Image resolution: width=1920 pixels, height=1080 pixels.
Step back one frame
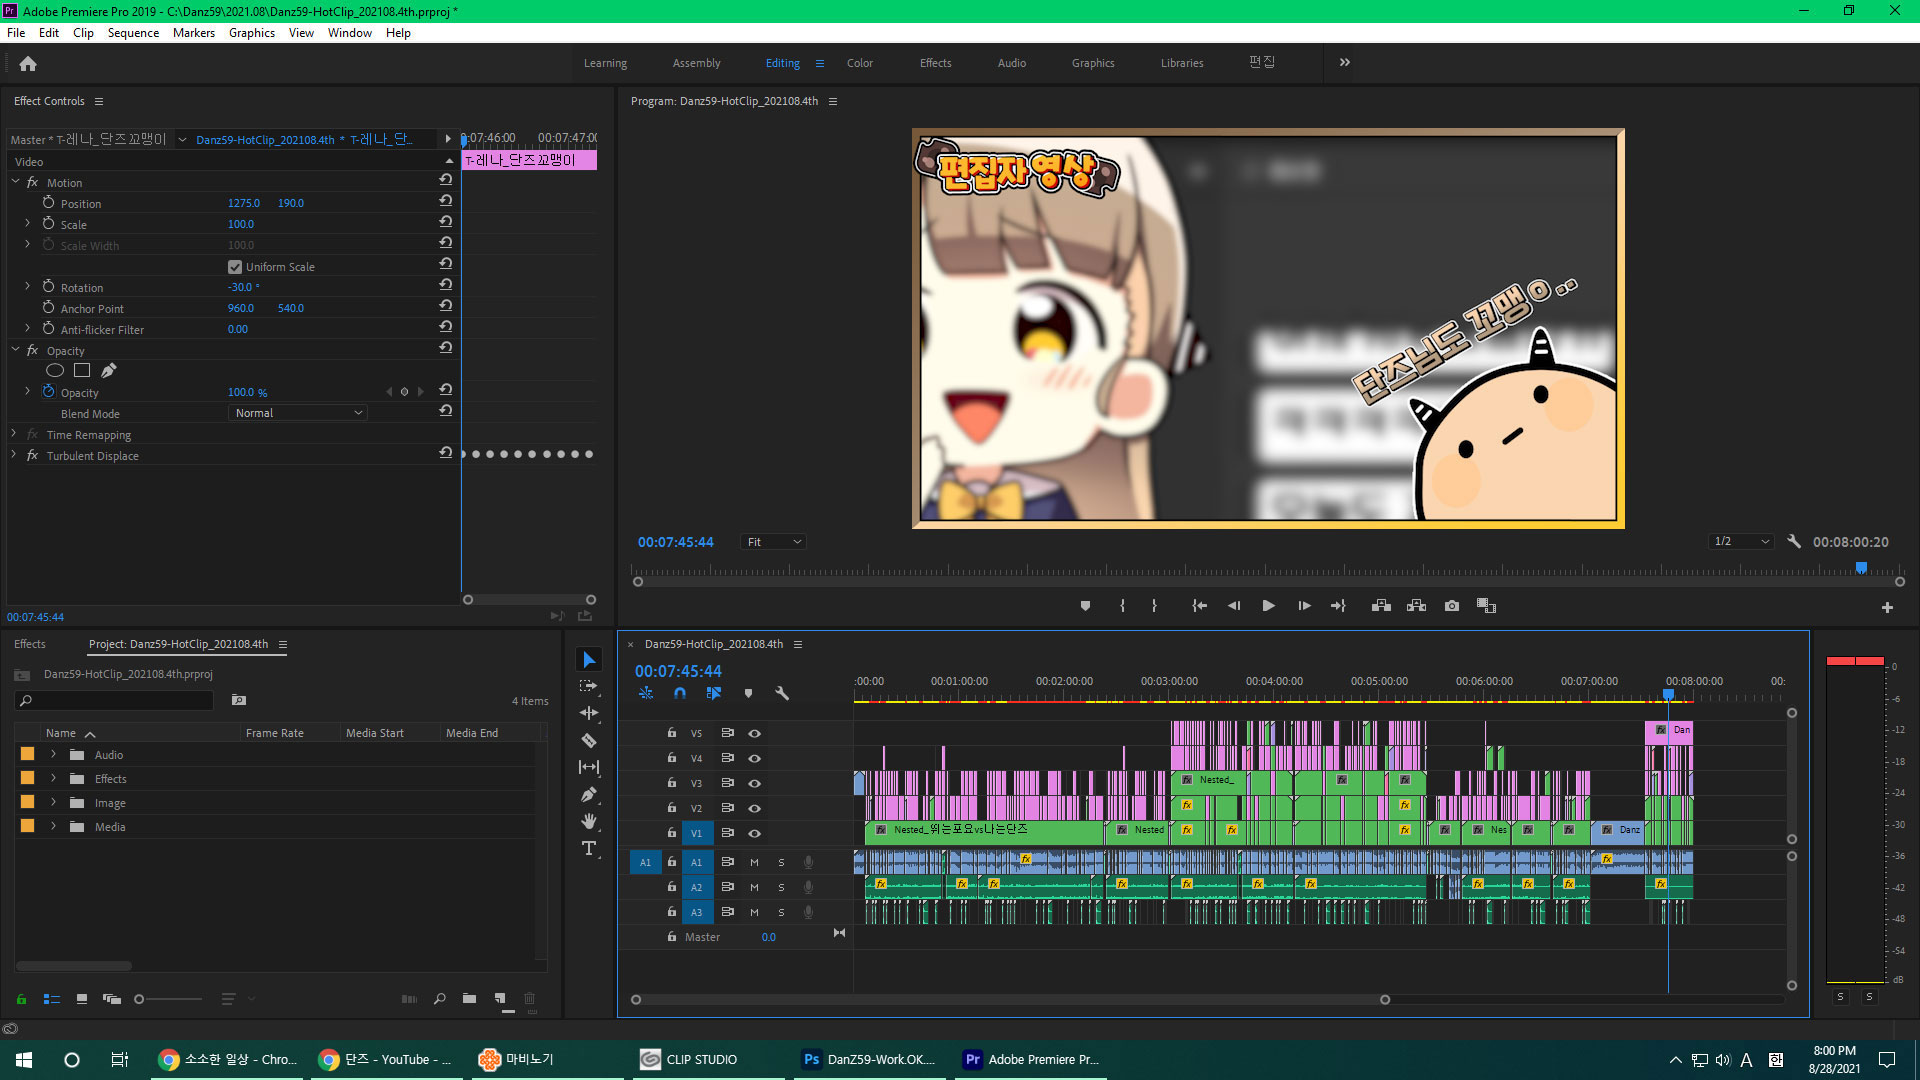(x=1234, y=606)
